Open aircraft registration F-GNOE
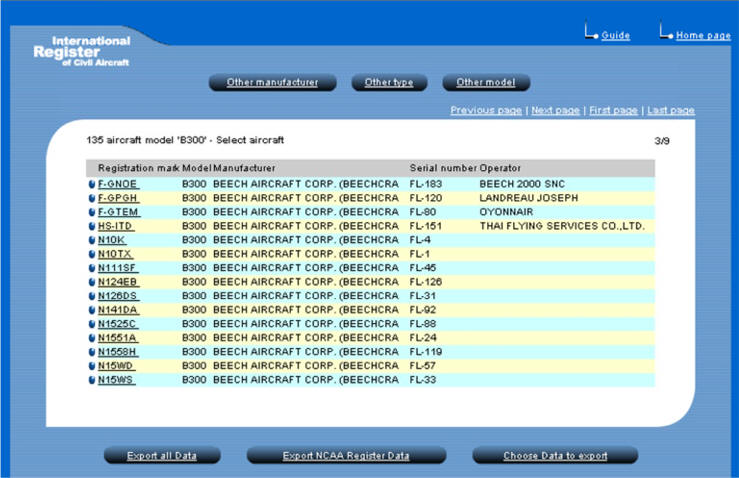The height and width of the screenshot is (478, 739). [x=118, y=184]
